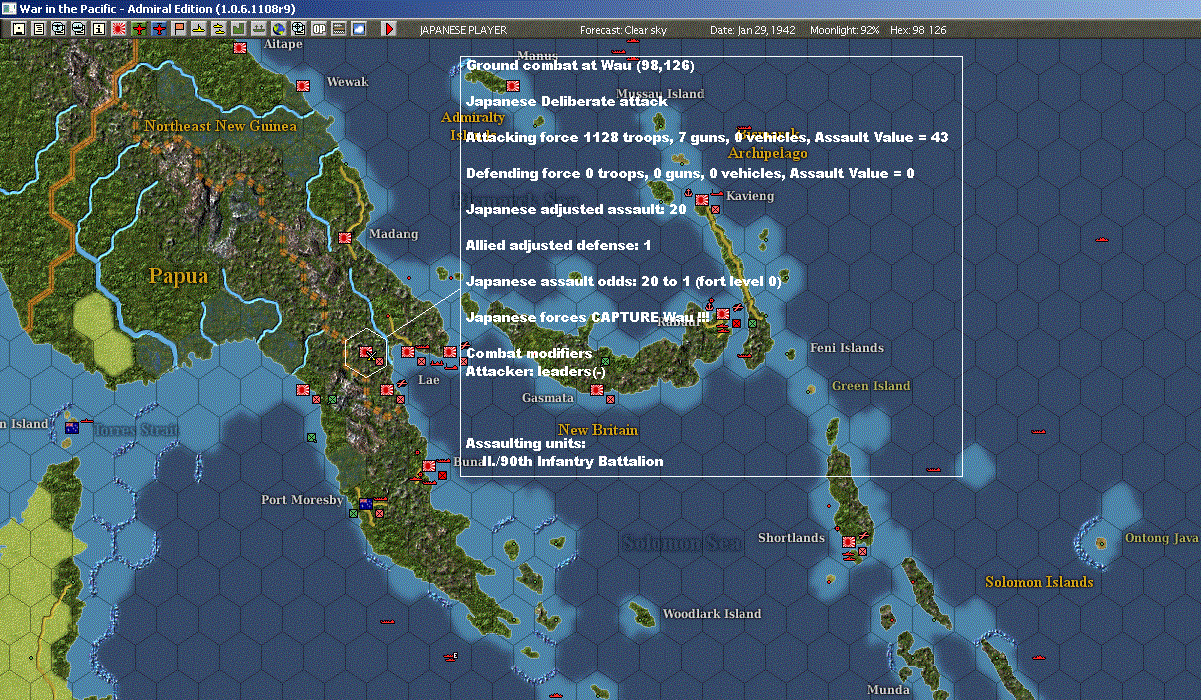Click the orange flag toolbar icon
This screenshot has height=700, width=1201.
(x=179, y=29)
